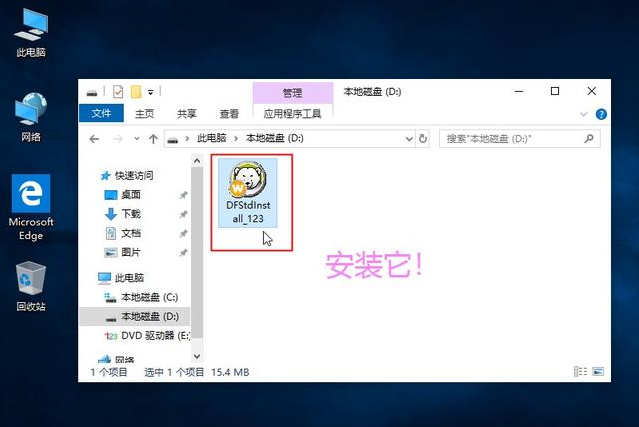Open 图片 in the navigation pane
Image resolution: width=639 pixels, height=427 pixels.
(123, 252)
